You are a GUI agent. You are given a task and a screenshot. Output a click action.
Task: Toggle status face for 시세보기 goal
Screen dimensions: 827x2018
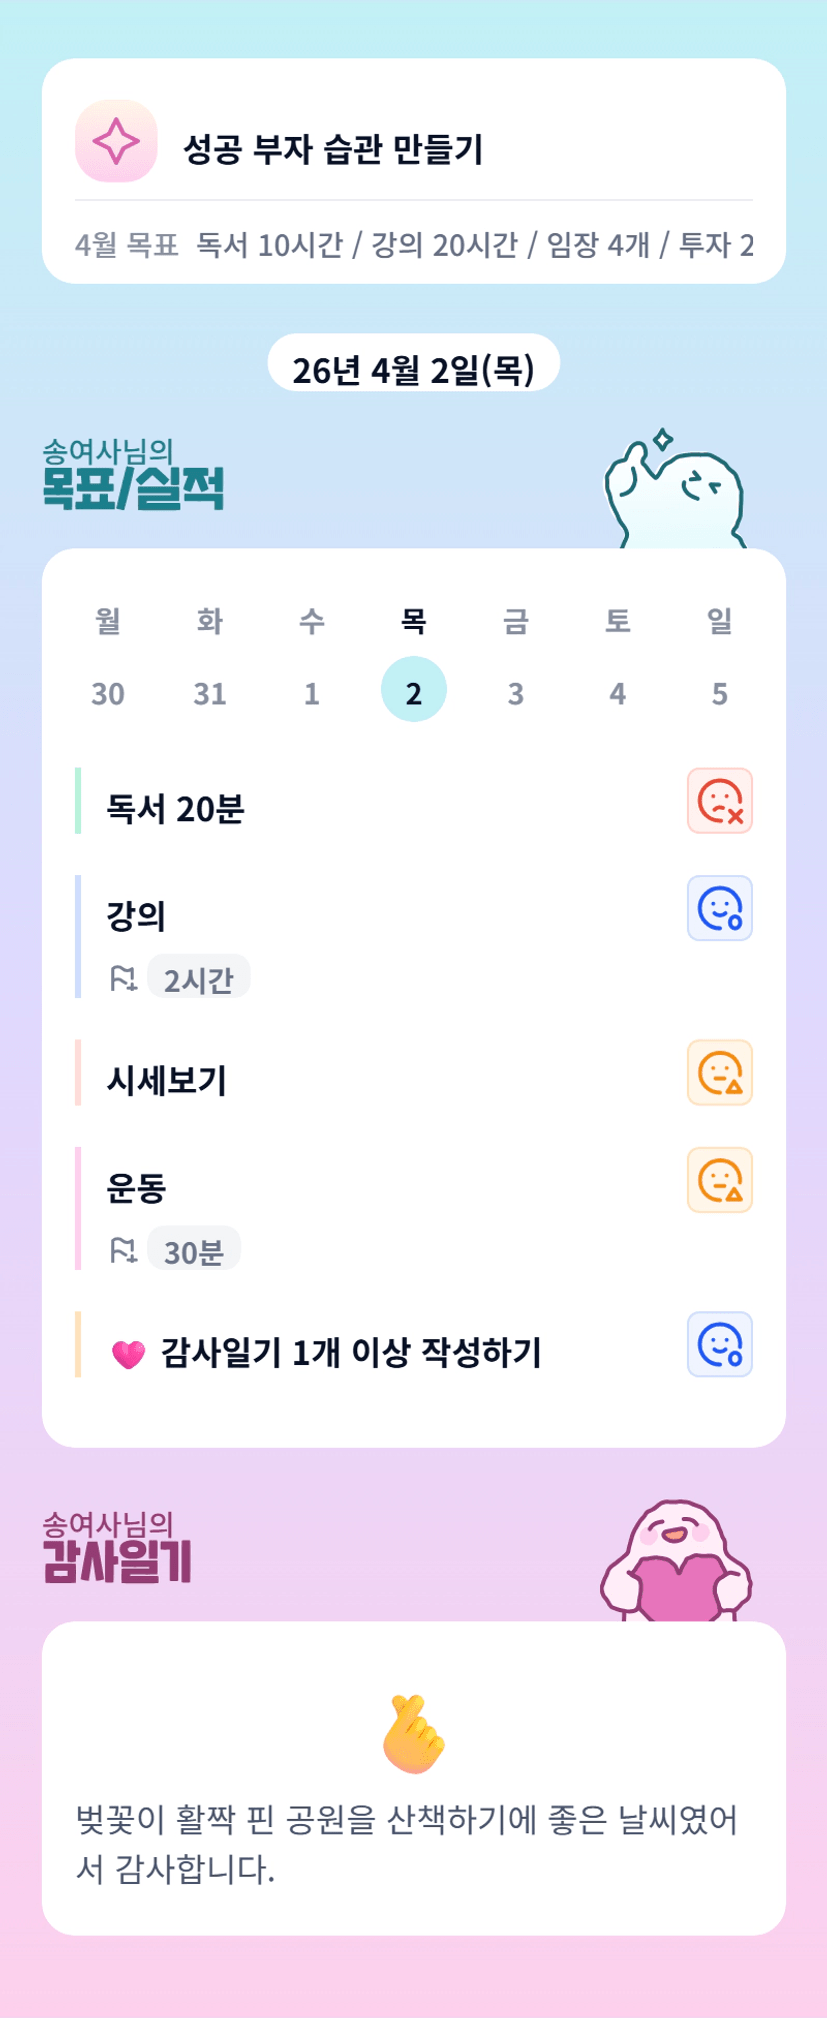click(719, 1073)
